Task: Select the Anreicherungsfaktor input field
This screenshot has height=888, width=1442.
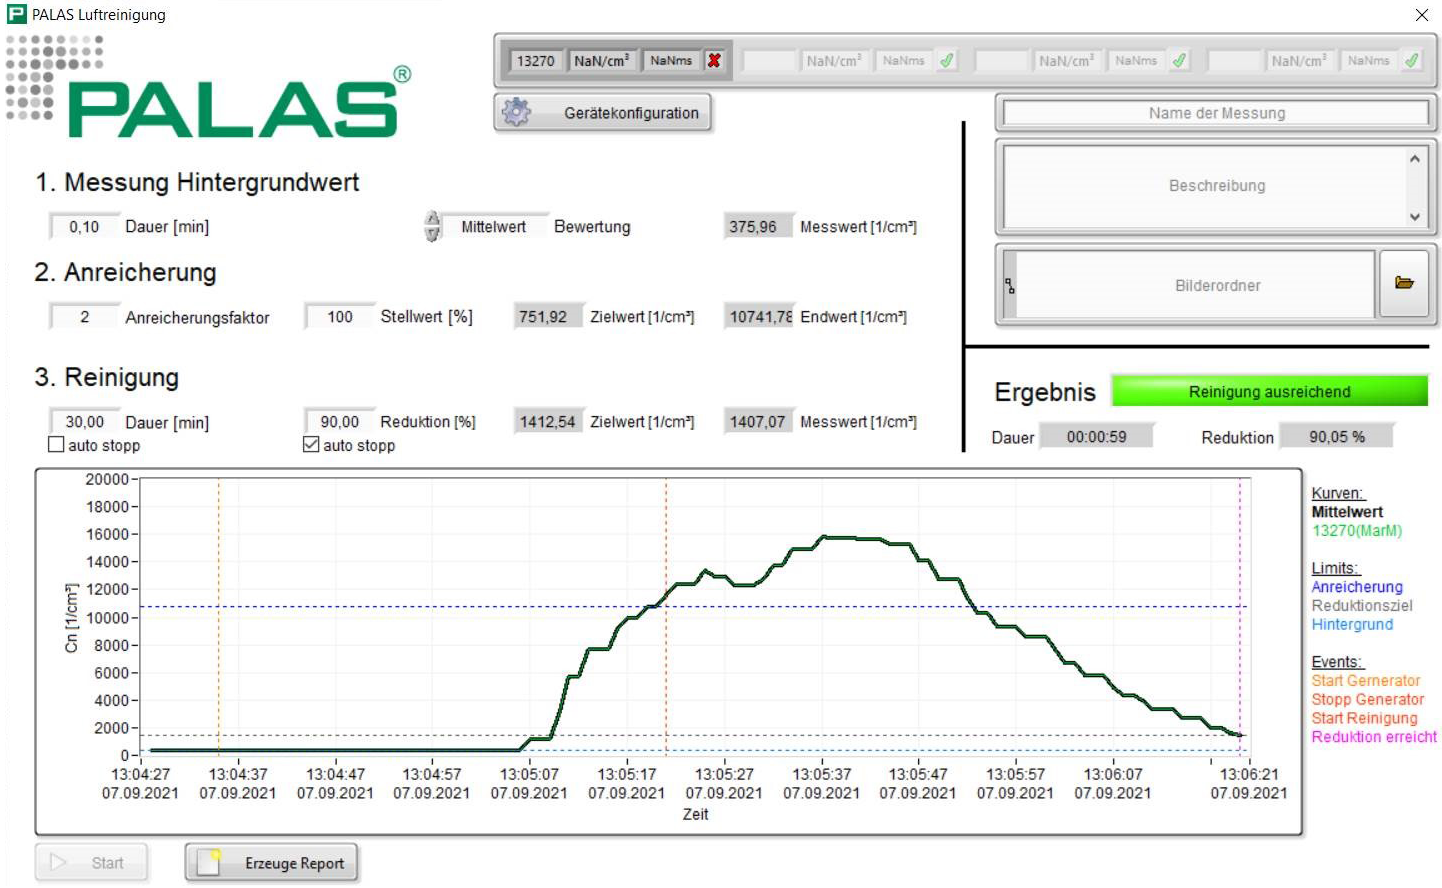Action: click(84, 317)
